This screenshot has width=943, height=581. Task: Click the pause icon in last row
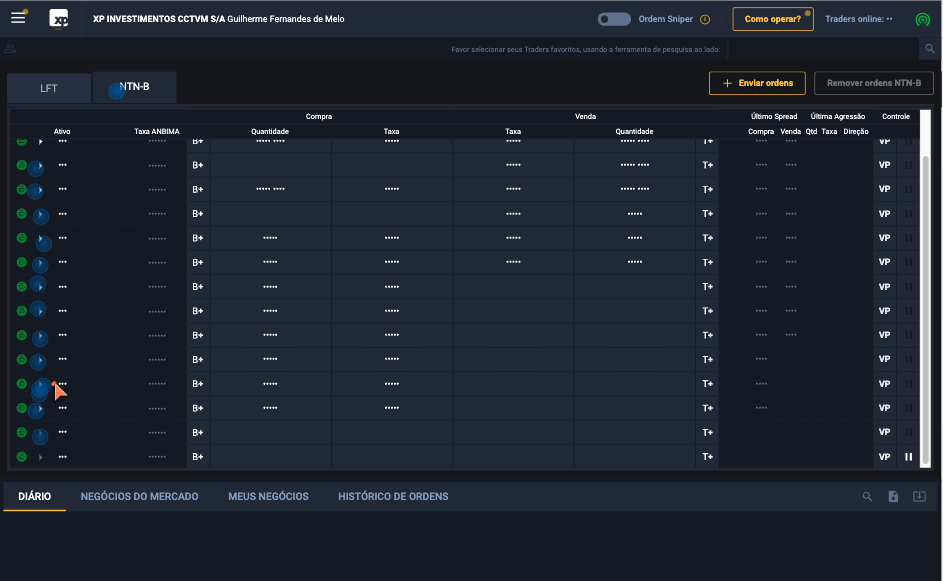909,457
